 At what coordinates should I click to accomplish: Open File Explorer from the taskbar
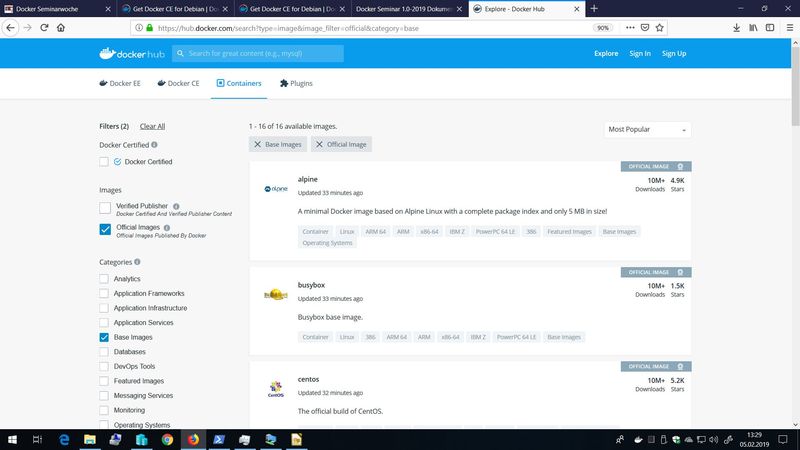[x=90, y=439]
